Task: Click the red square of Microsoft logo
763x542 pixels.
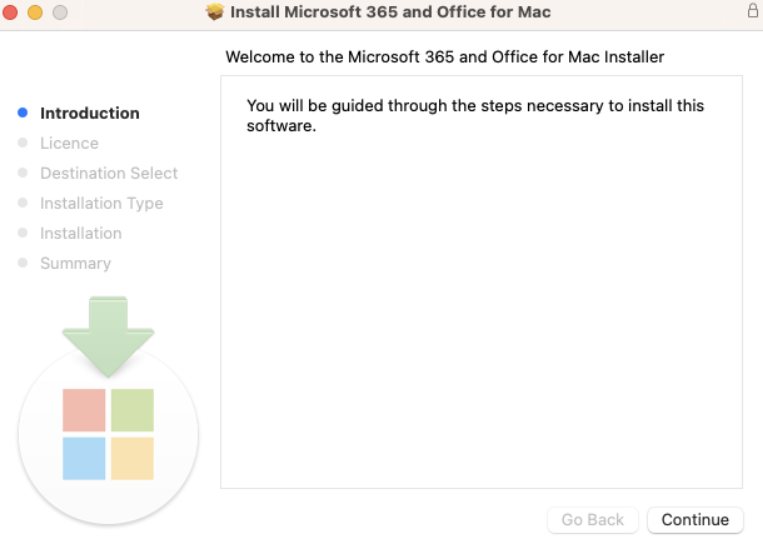Action: [x=84, y=410]
